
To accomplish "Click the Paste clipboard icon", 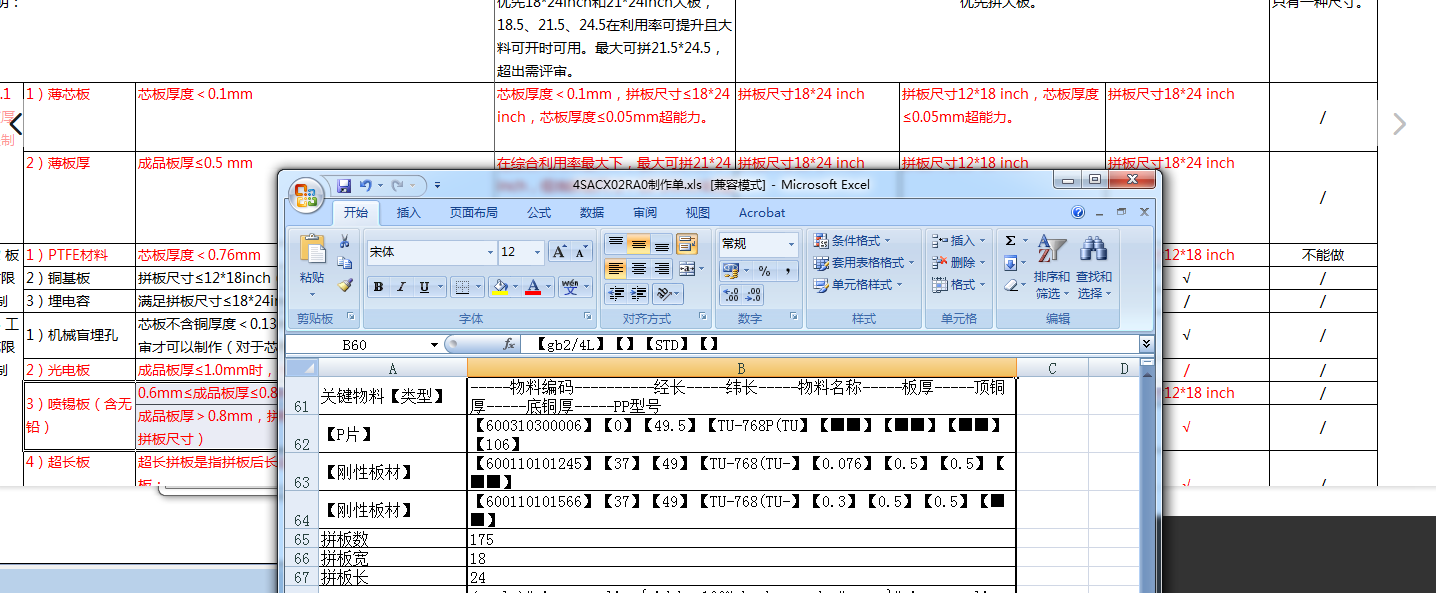I will [312, 250].
